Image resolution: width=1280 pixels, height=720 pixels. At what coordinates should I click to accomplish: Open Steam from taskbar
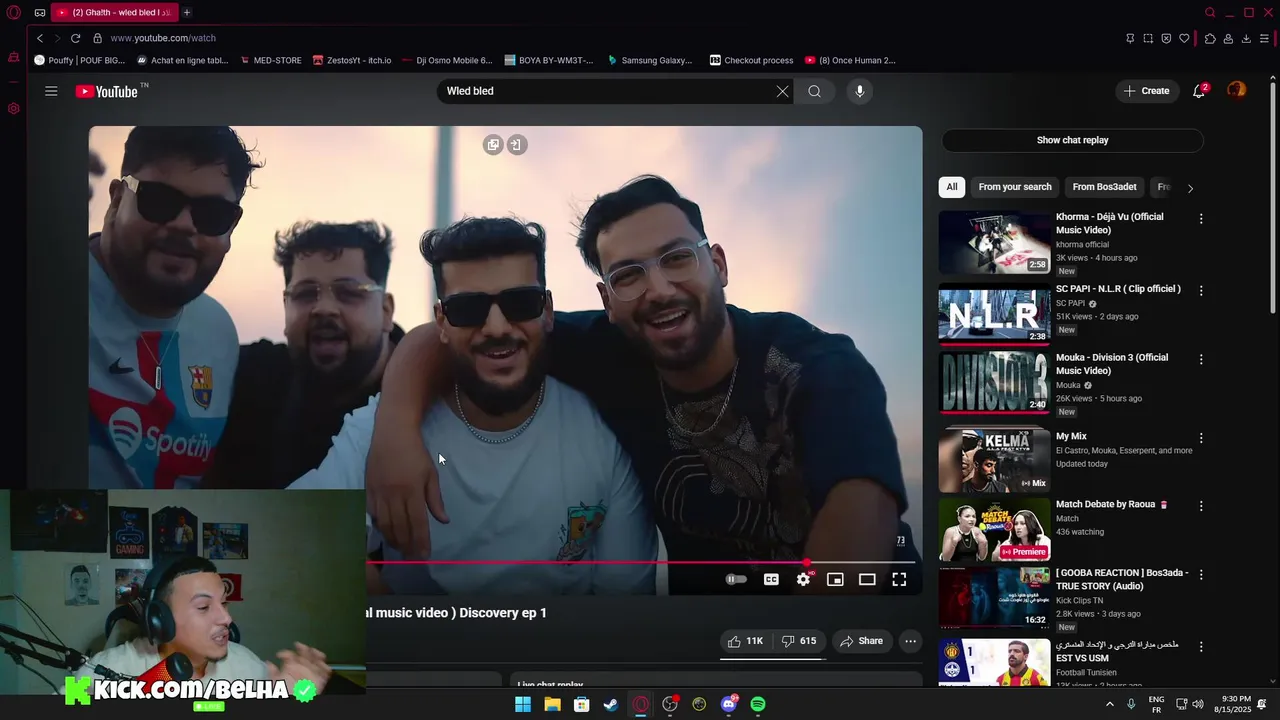point(611,704)
